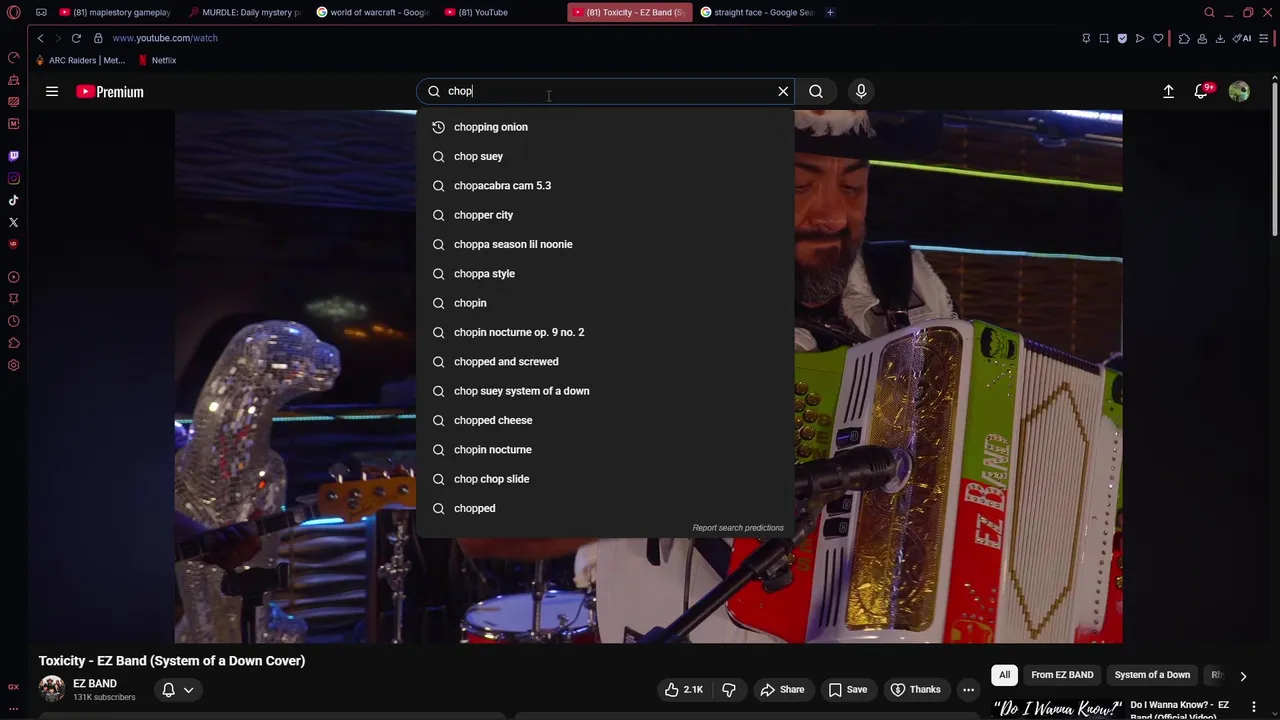Select suggestion 'chop chop slide'
This screenshot has height=720, width=1280.
605,479
